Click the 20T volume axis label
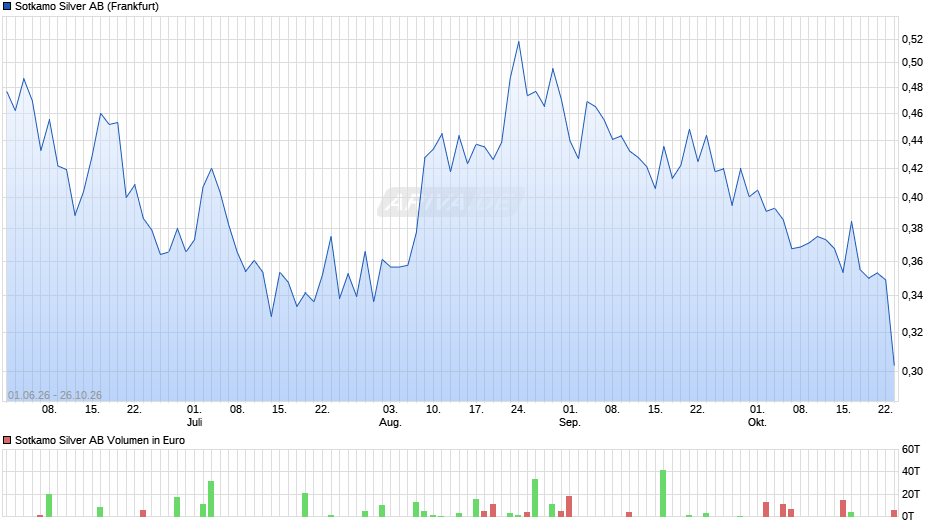 (911, 494)
